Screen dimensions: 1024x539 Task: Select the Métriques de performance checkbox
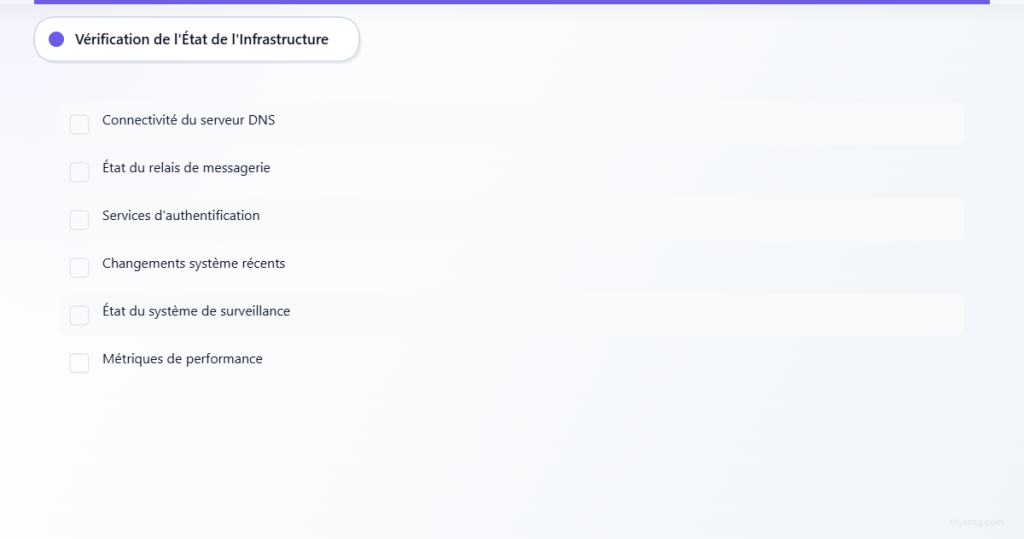[x=79, y=363]
